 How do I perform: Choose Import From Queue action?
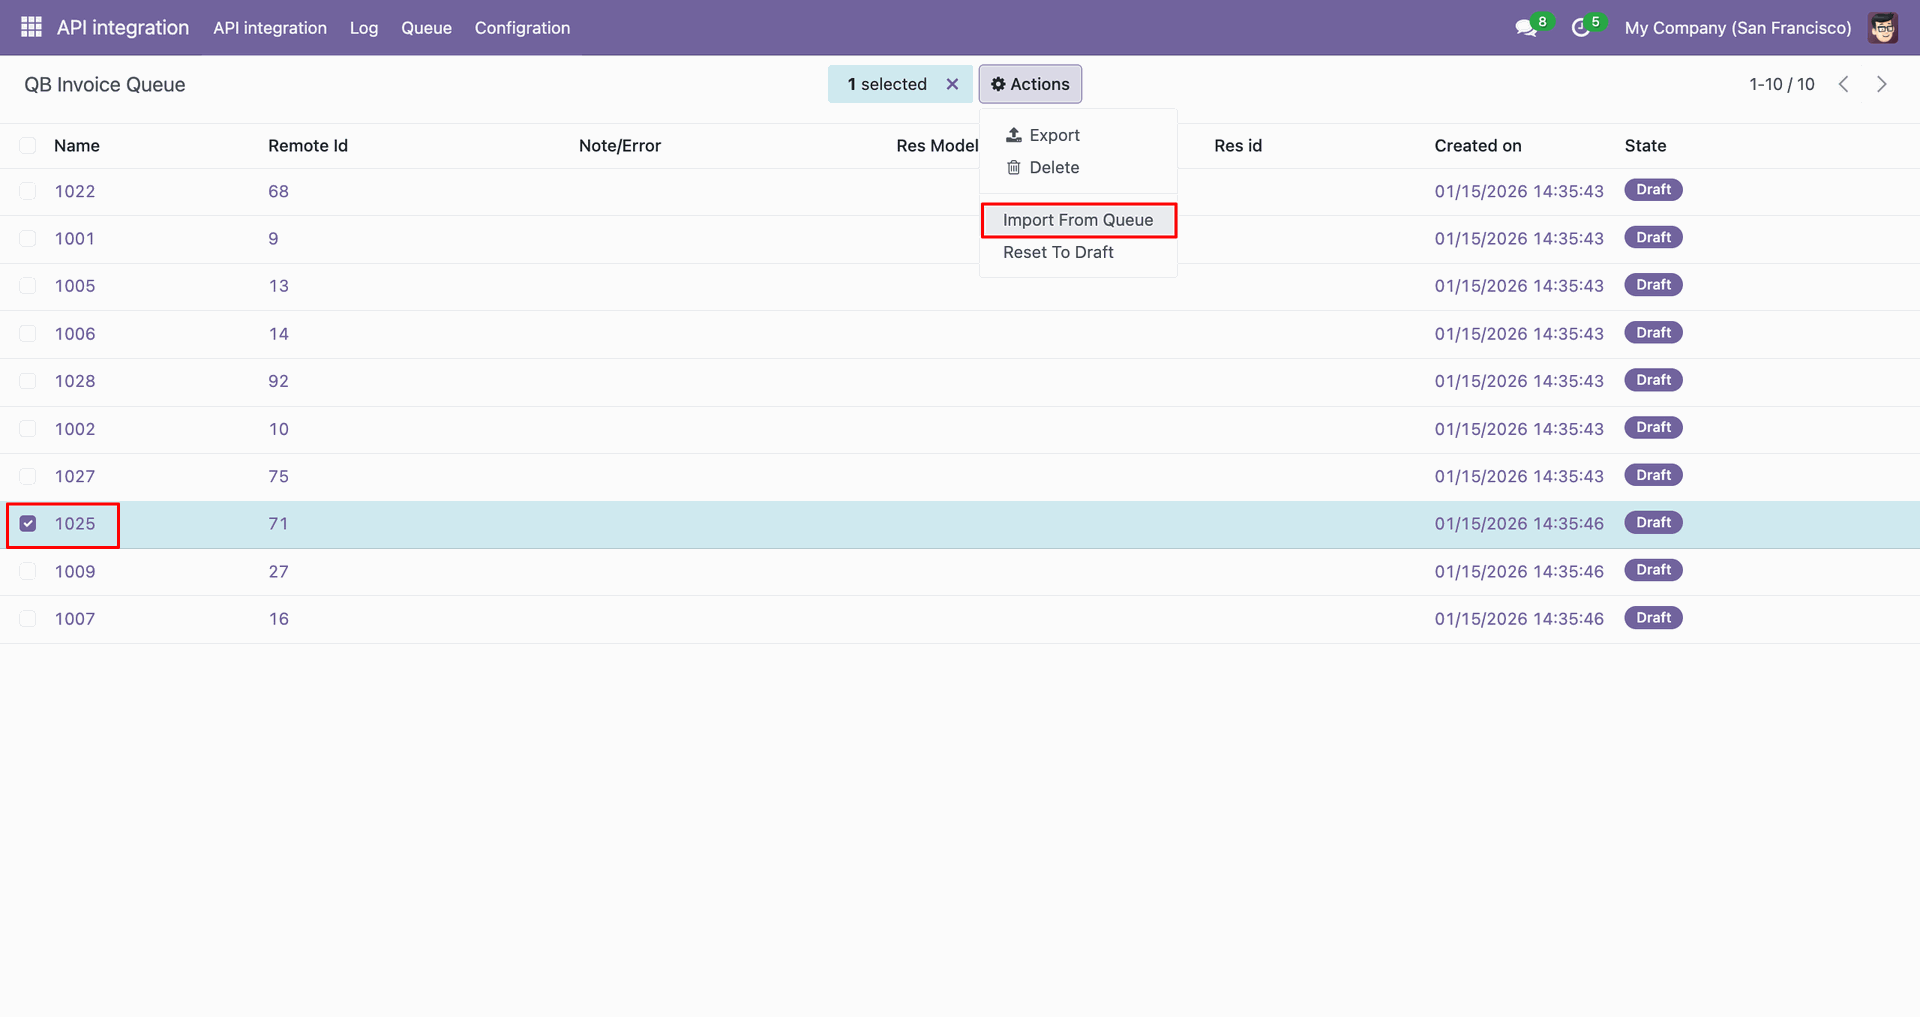(x=1077, y=220)
